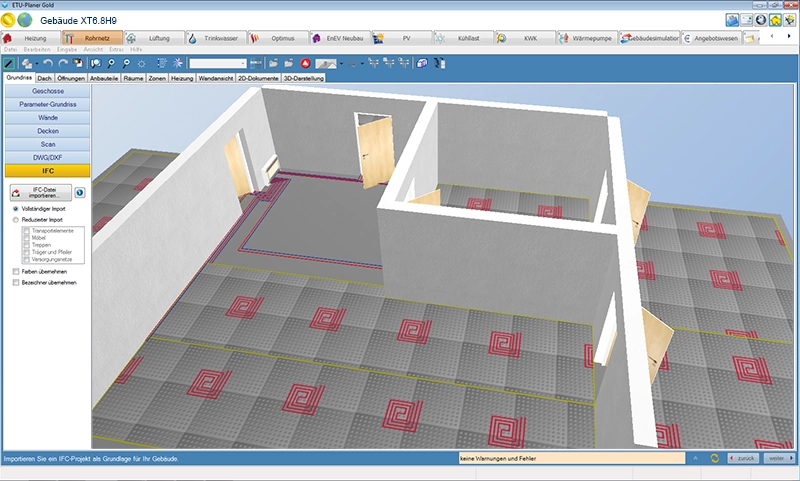Select the Vollständiger Import radio option
The height and width of the screenshot is (481, 800).
(15, 208)
